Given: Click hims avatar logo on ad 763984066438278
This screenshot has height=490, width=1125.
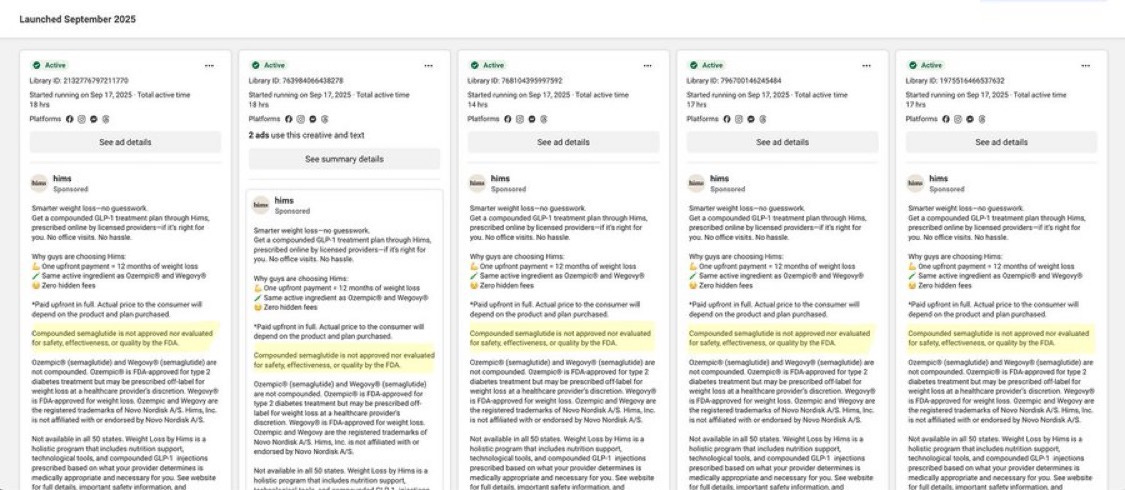Looking at the screenshot, I should coord(261,205).
